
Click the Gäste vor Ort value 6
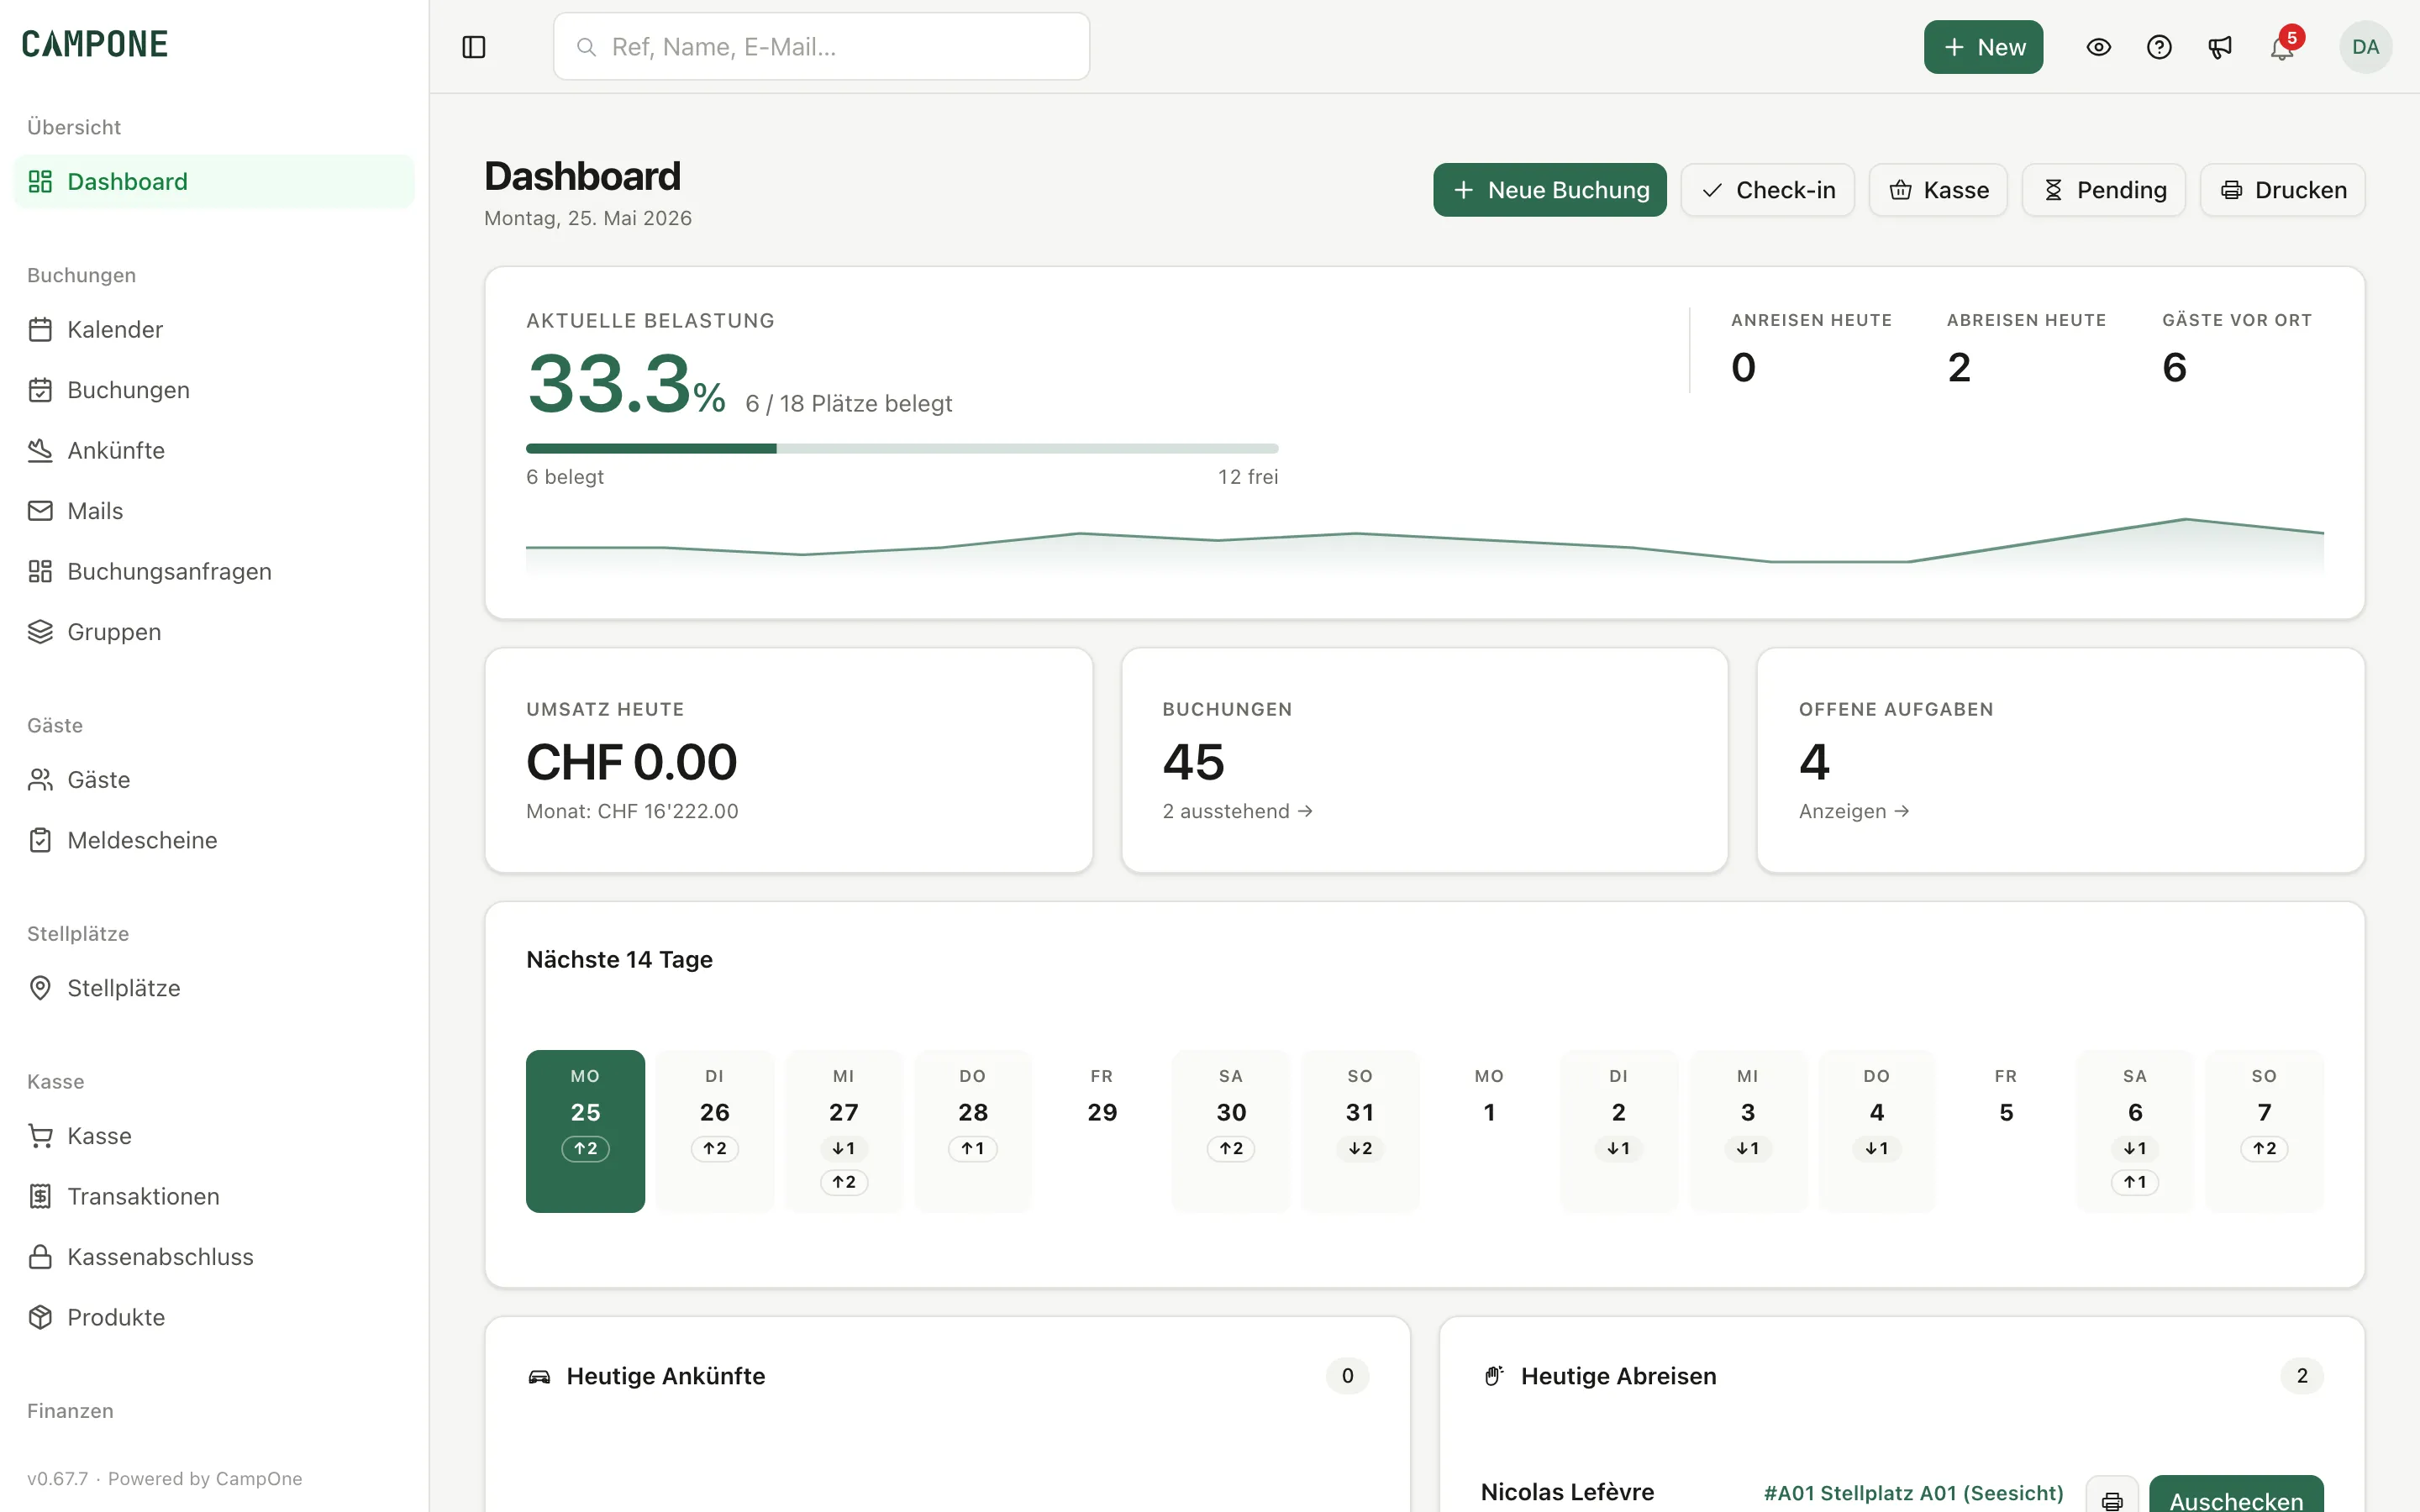[x=2174, y=368]
